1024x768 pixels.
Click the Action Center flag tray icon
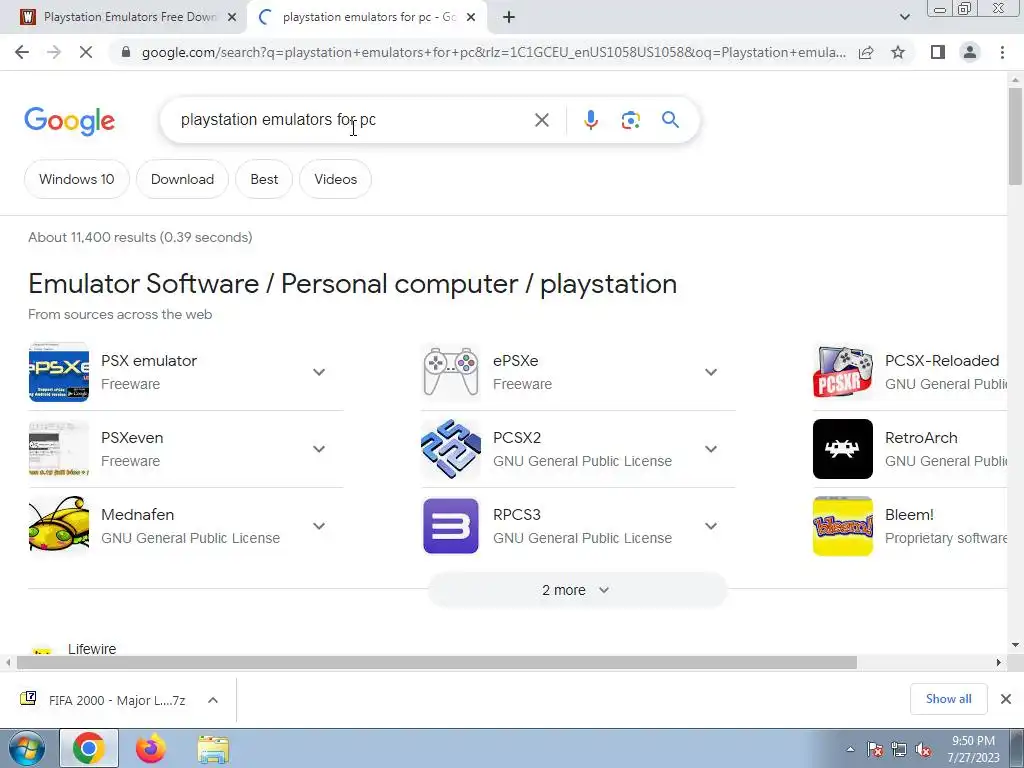pos(875,750)
